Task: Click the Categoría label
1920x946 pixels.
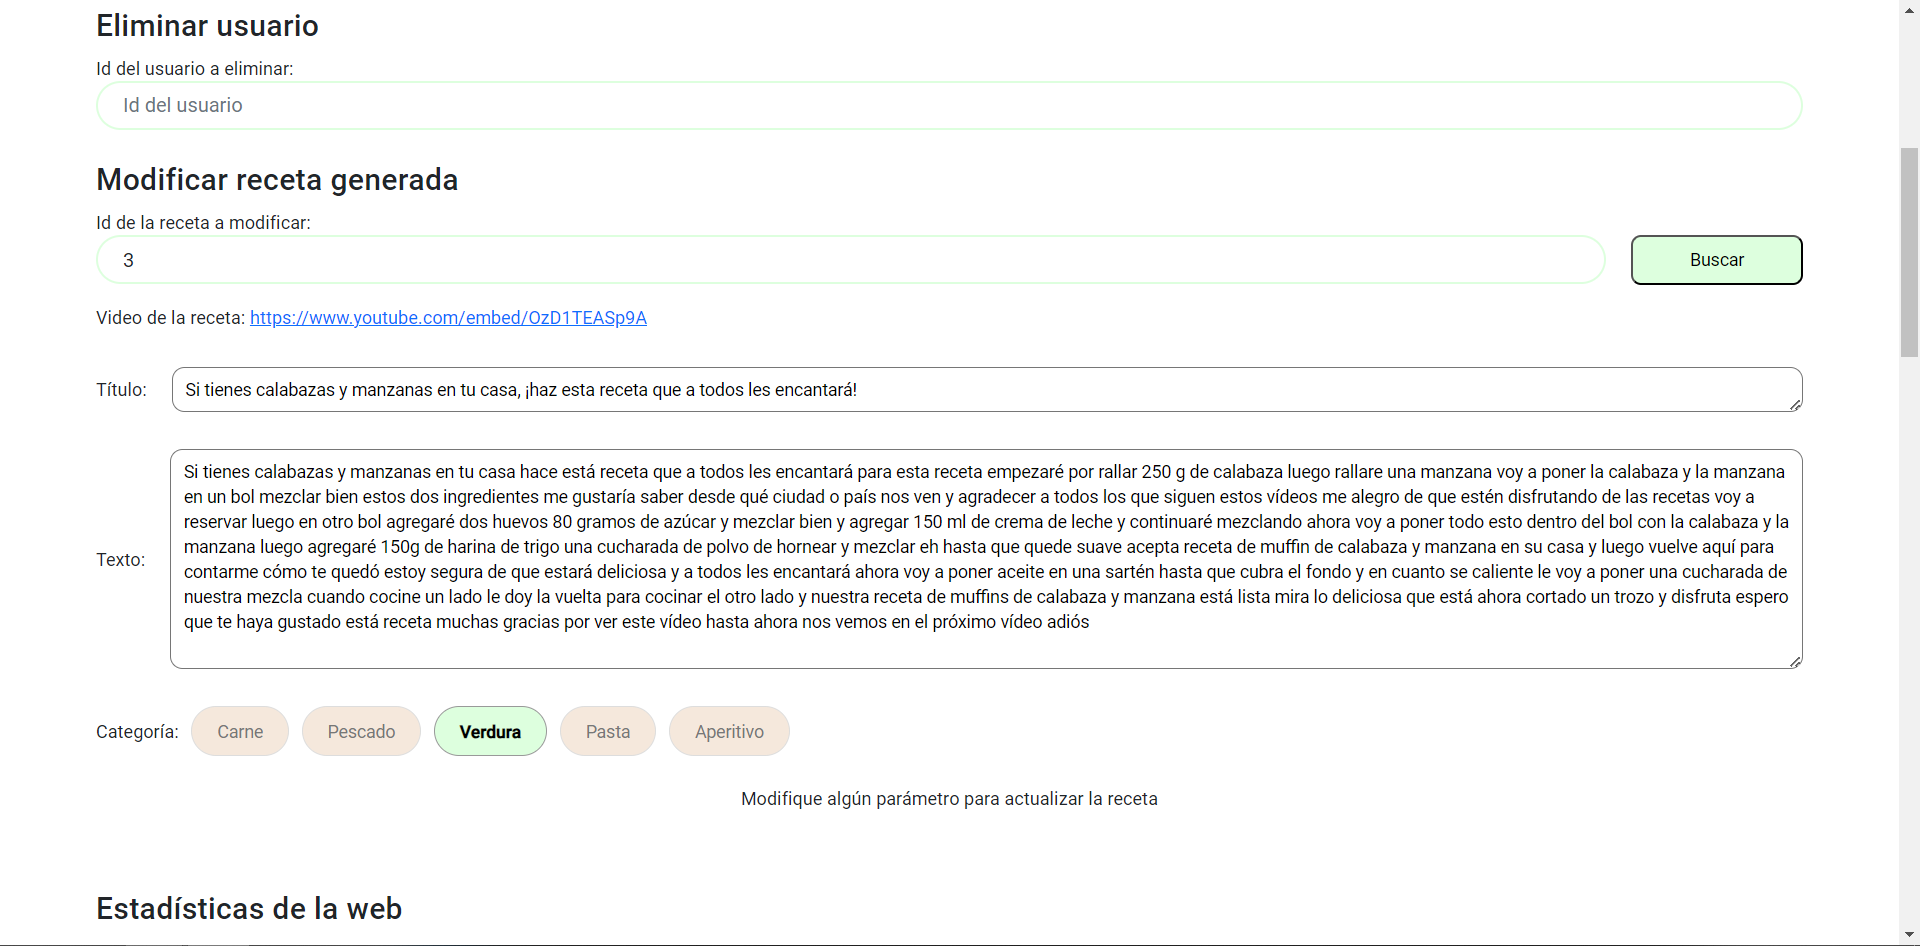Action: click(137, 732)
